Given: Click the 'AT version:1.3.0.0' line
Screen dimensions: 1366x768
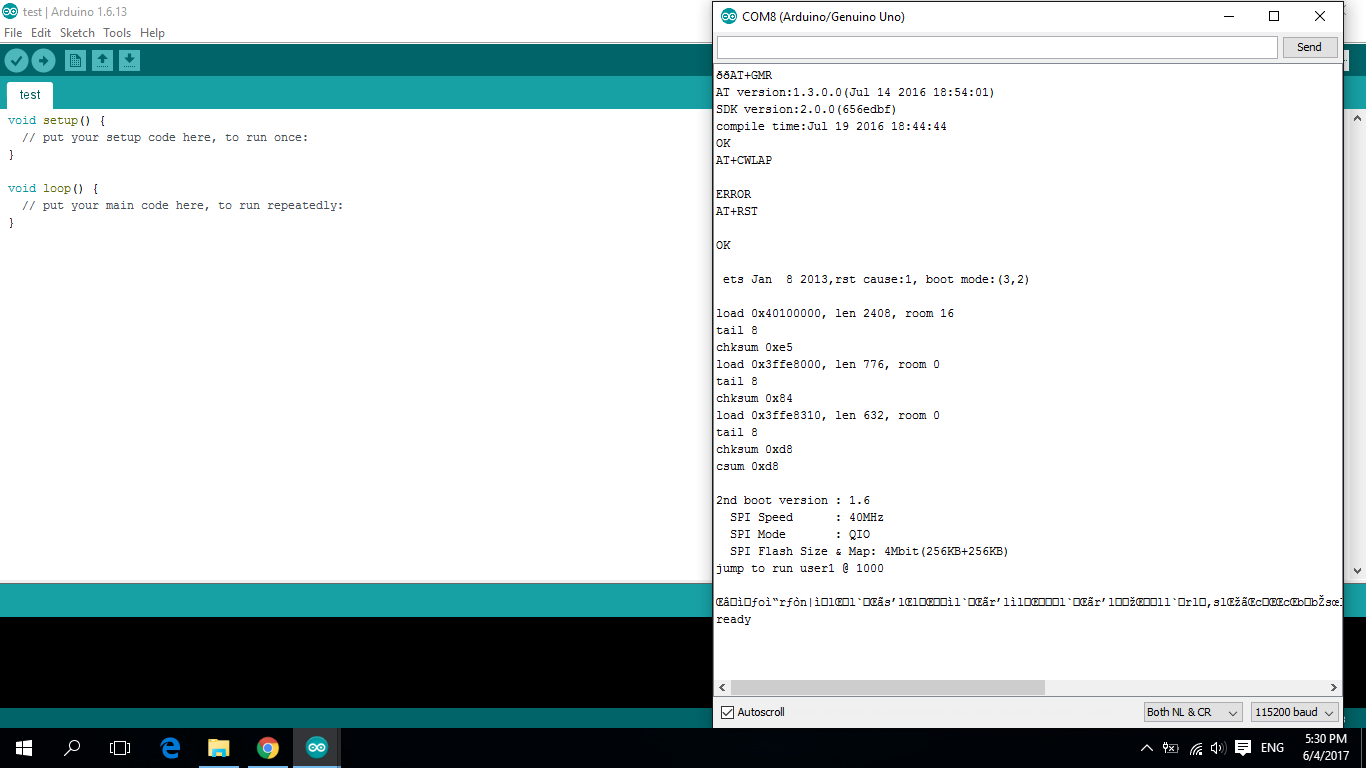Looking at the screenshot, I should 855,92.
